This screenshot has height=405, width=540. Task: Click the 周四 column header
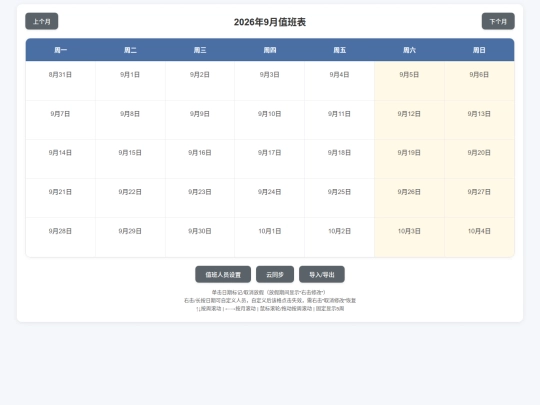coord(270,50)
